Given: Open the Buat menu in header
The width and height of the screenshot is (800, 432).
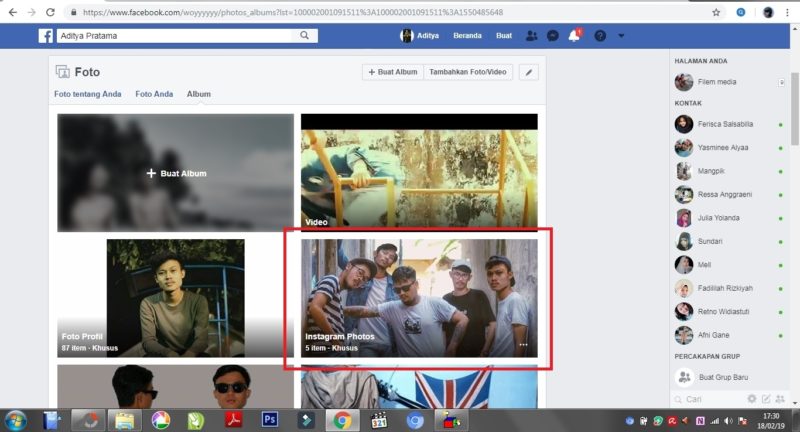Looking at the screenshot, I should (504, 36).
